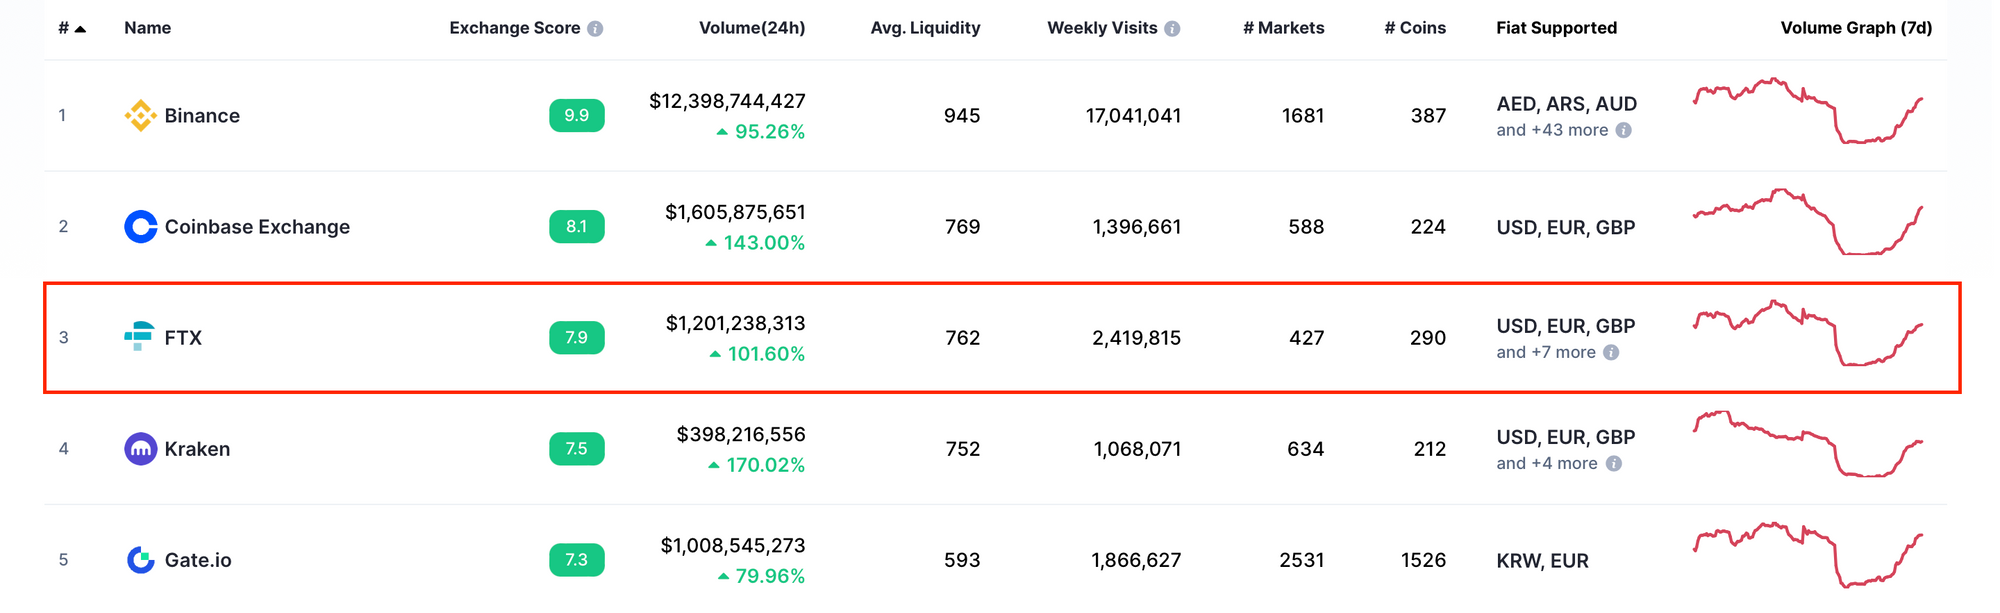
Task: Click the weekly visits value 2,419,815
Action: click(x=1136, y=338)
